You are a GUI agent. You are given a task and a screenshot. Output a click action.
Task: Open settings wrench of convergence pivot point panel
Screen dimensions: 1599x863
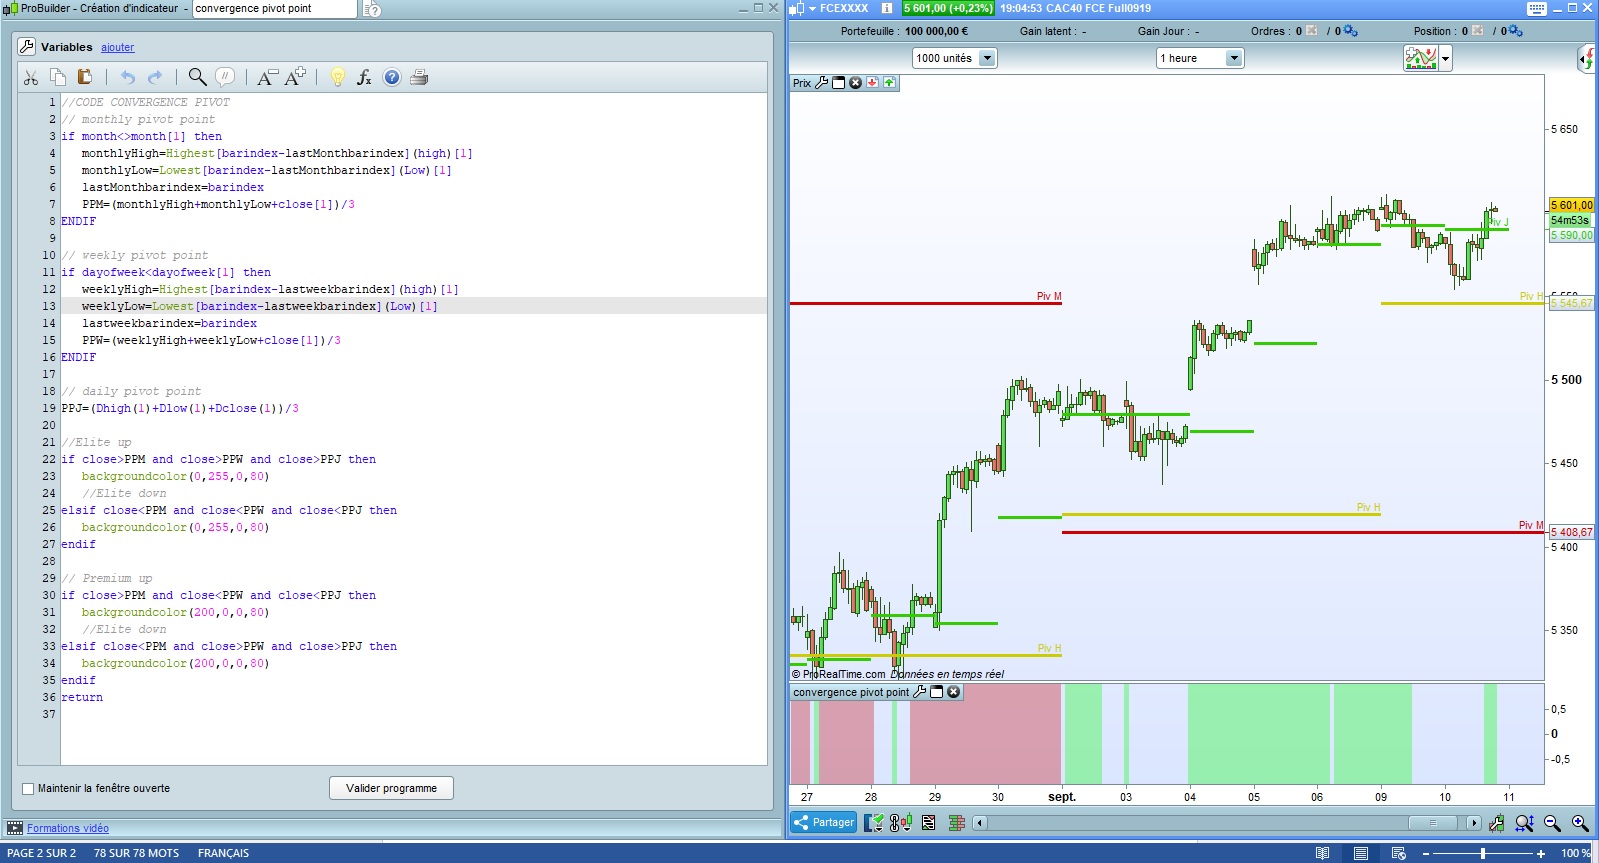920,692
